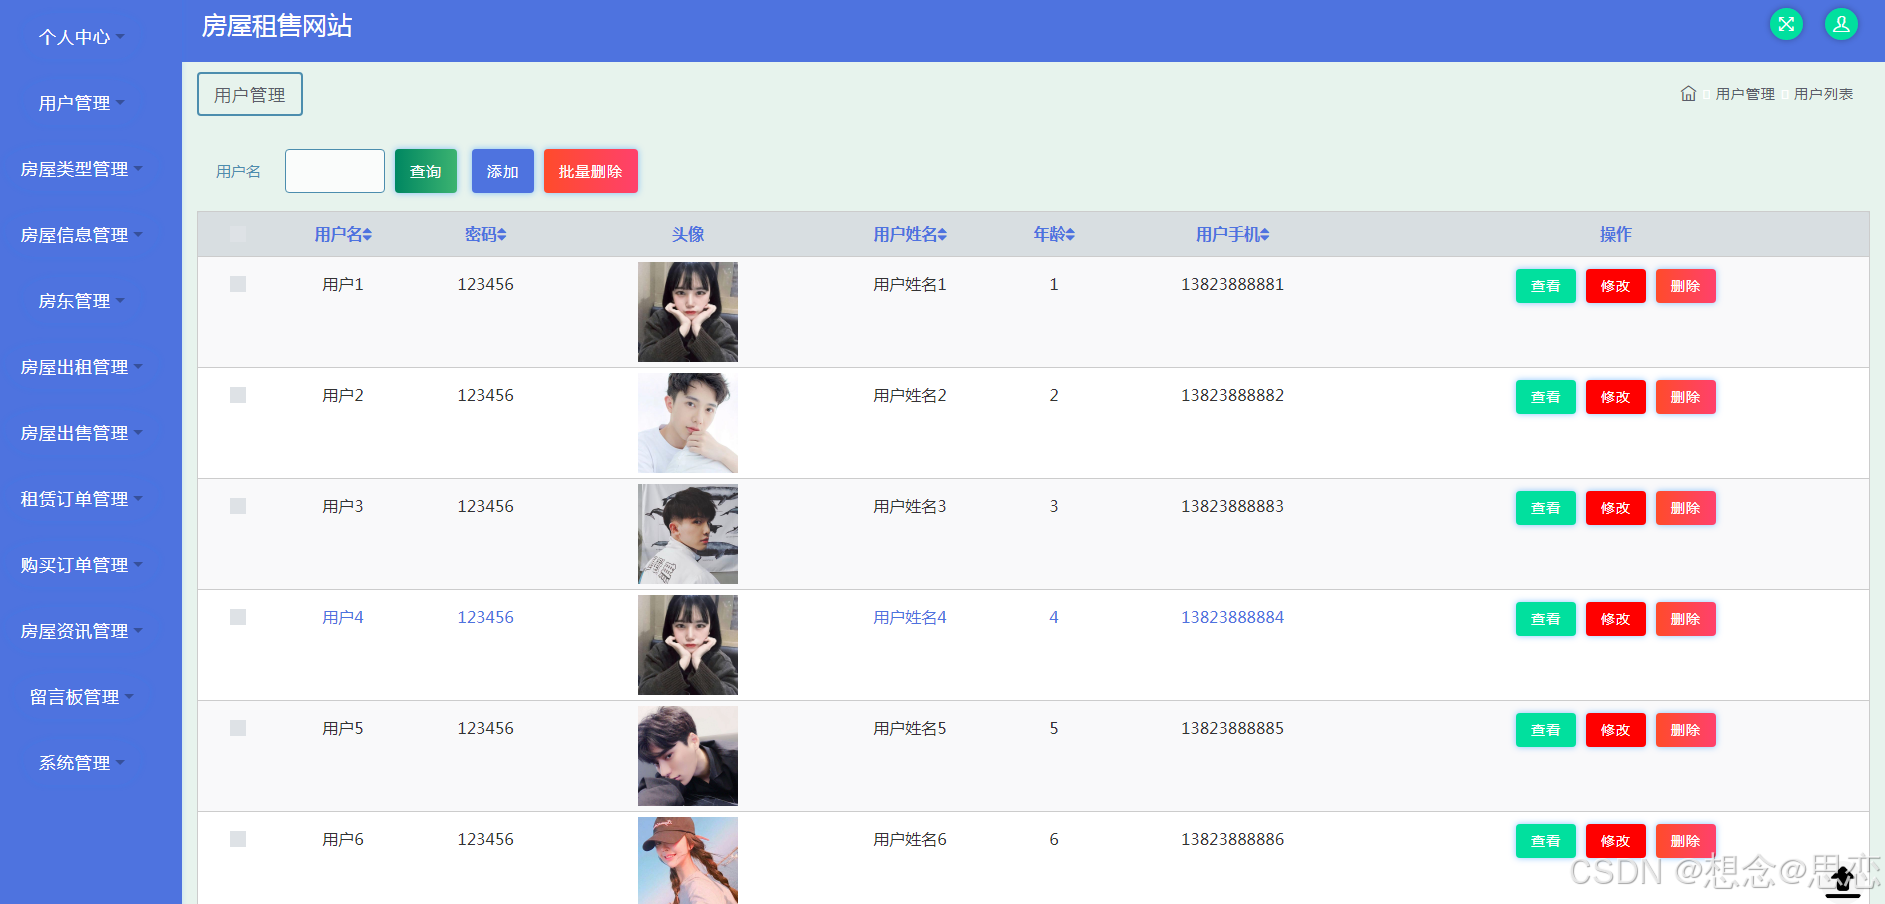Screen dimensions: 1885x904
Task: Edit 用户1 with the 修改 button
Action: click(x=1616, y=286)
